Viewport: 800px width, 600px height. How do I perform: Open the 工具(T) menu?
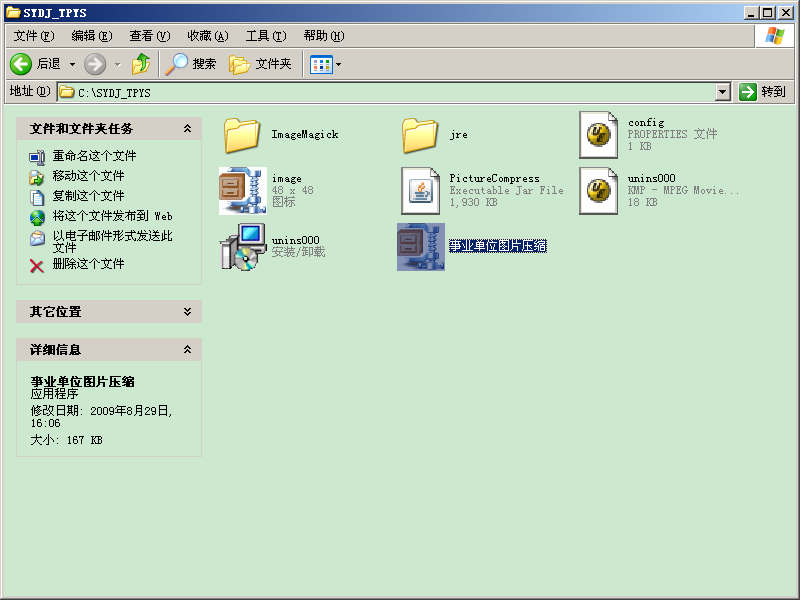266,36
